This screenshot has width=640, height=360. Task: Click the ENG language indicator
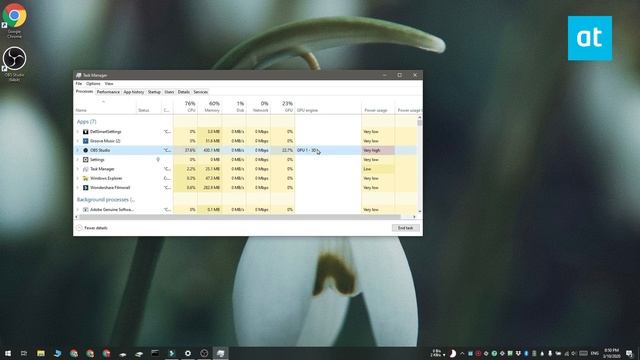pos(595,353)
